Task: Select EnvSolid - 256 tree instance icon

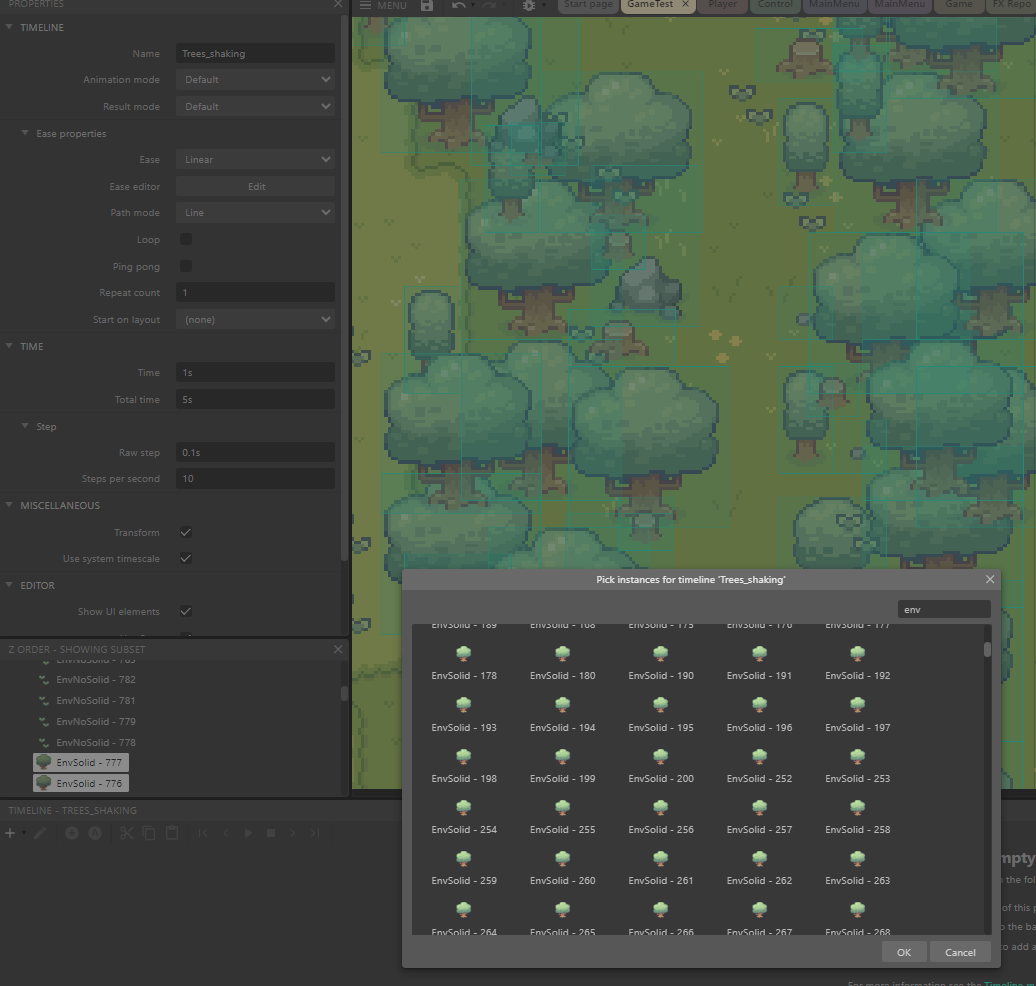Action: coord(661,807)
